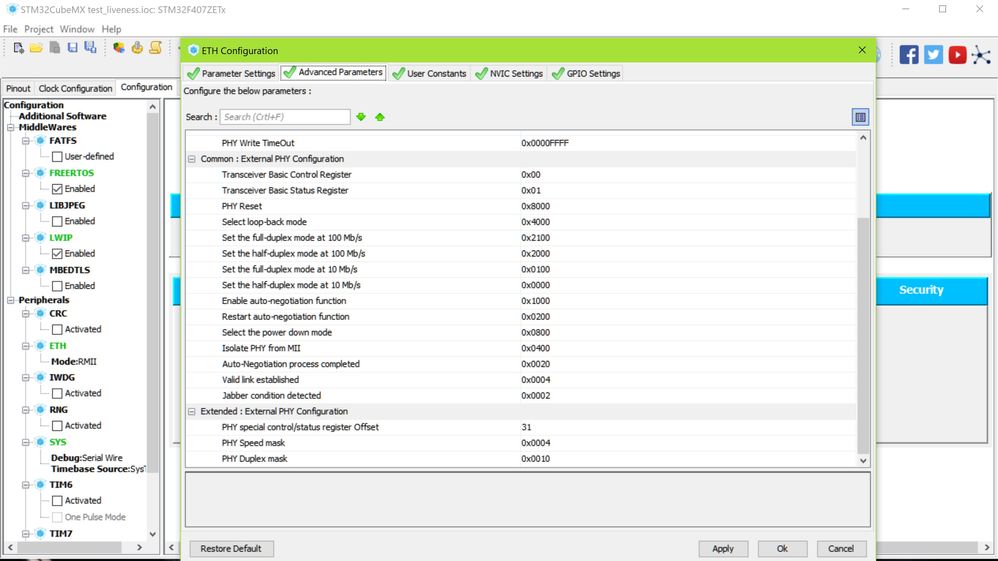998x561 pixels.
Task: Open the User Constants tab
Action: coord(430,74)
